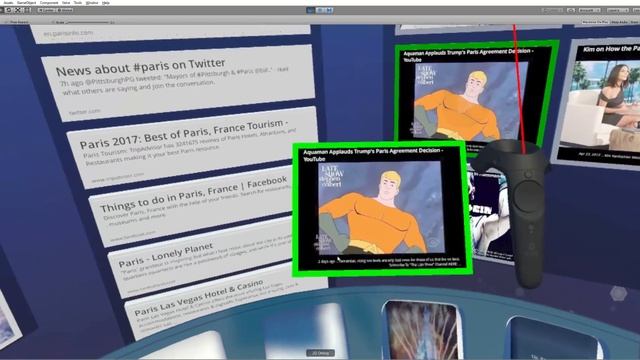The height and width of the screenshot is (360, 640).
Task: Click the Game view Scale slider
Action: 88,22
